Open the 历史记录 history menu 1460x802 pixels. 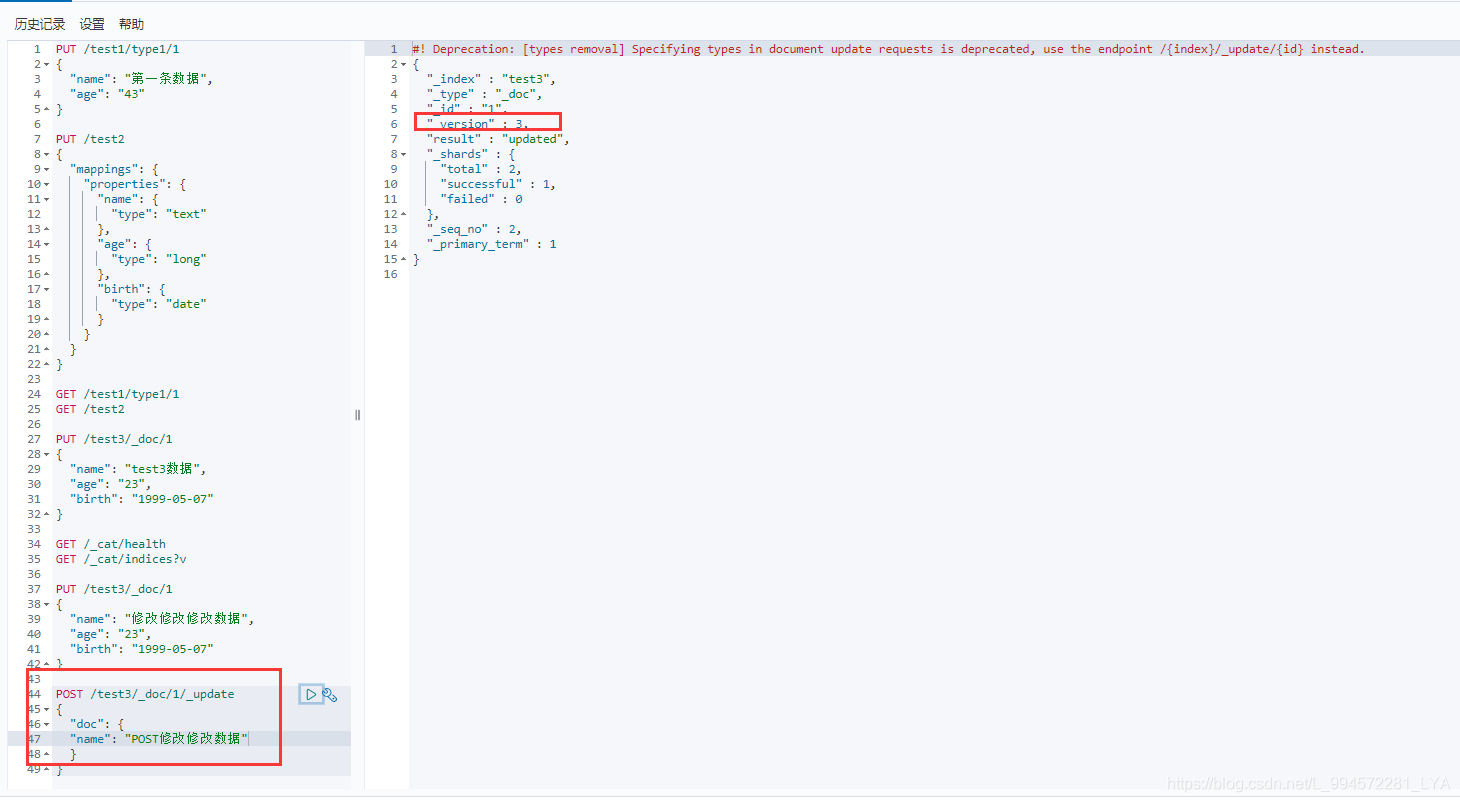[40, 24]
